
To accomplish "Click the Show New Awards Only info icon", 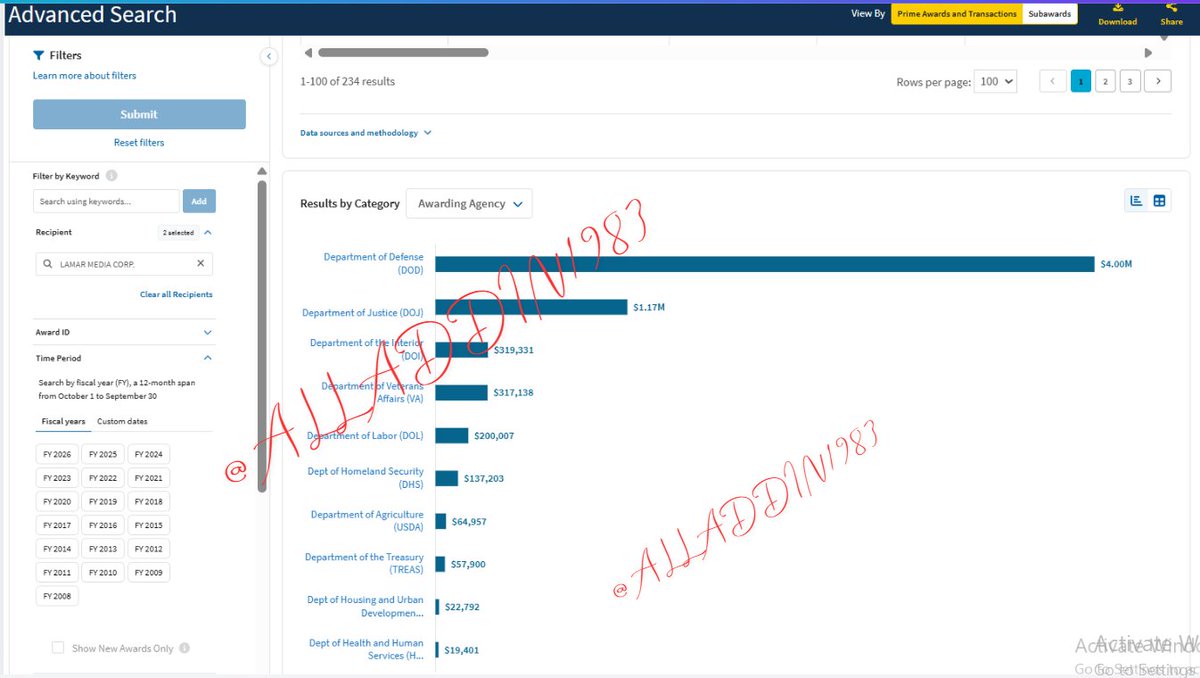I will (x=184, y=648).
